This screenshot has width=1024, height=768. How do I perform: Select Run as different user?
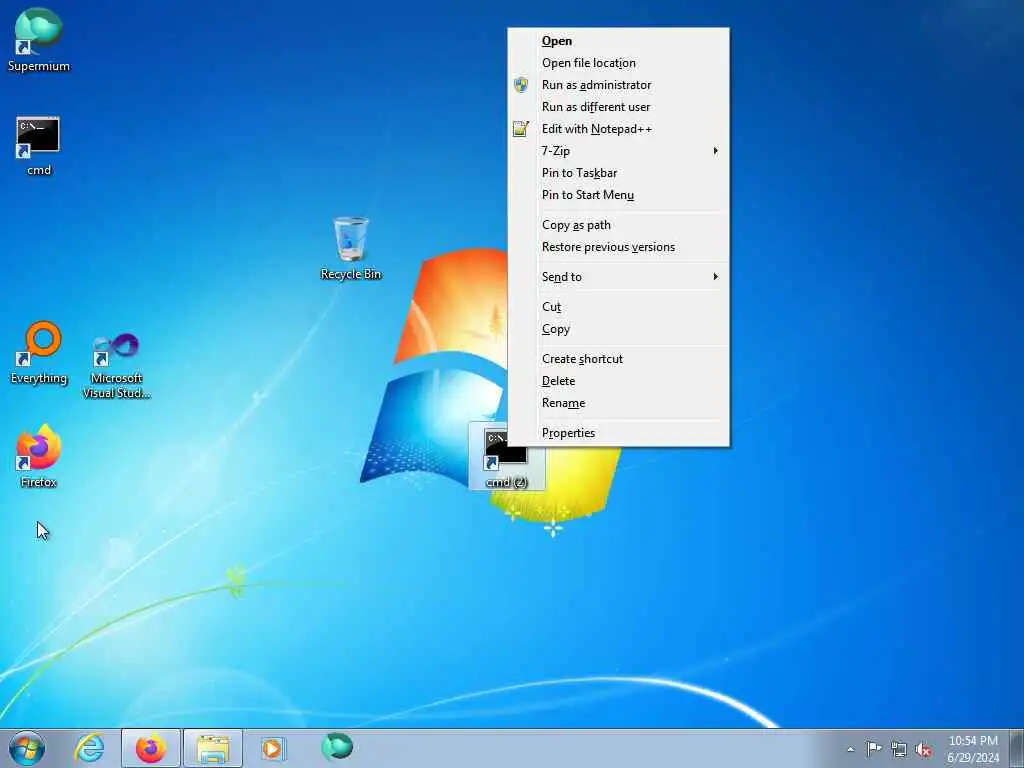coord(618,107)
